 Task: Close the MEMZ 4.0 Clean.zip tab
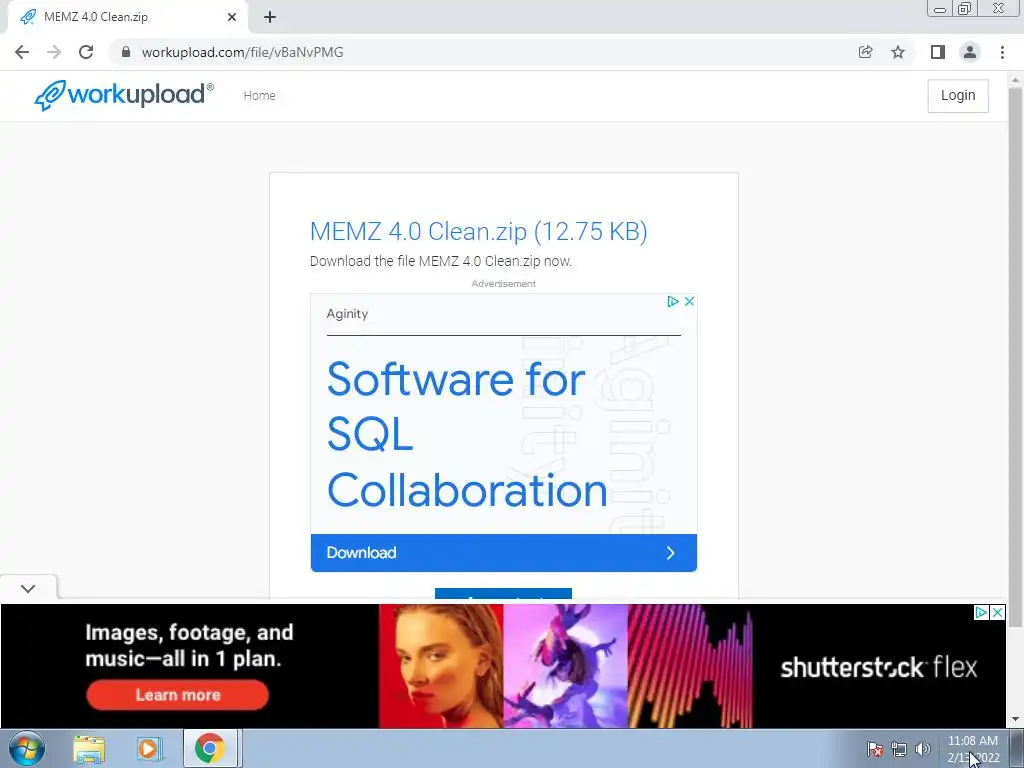(x=232, y=17)
